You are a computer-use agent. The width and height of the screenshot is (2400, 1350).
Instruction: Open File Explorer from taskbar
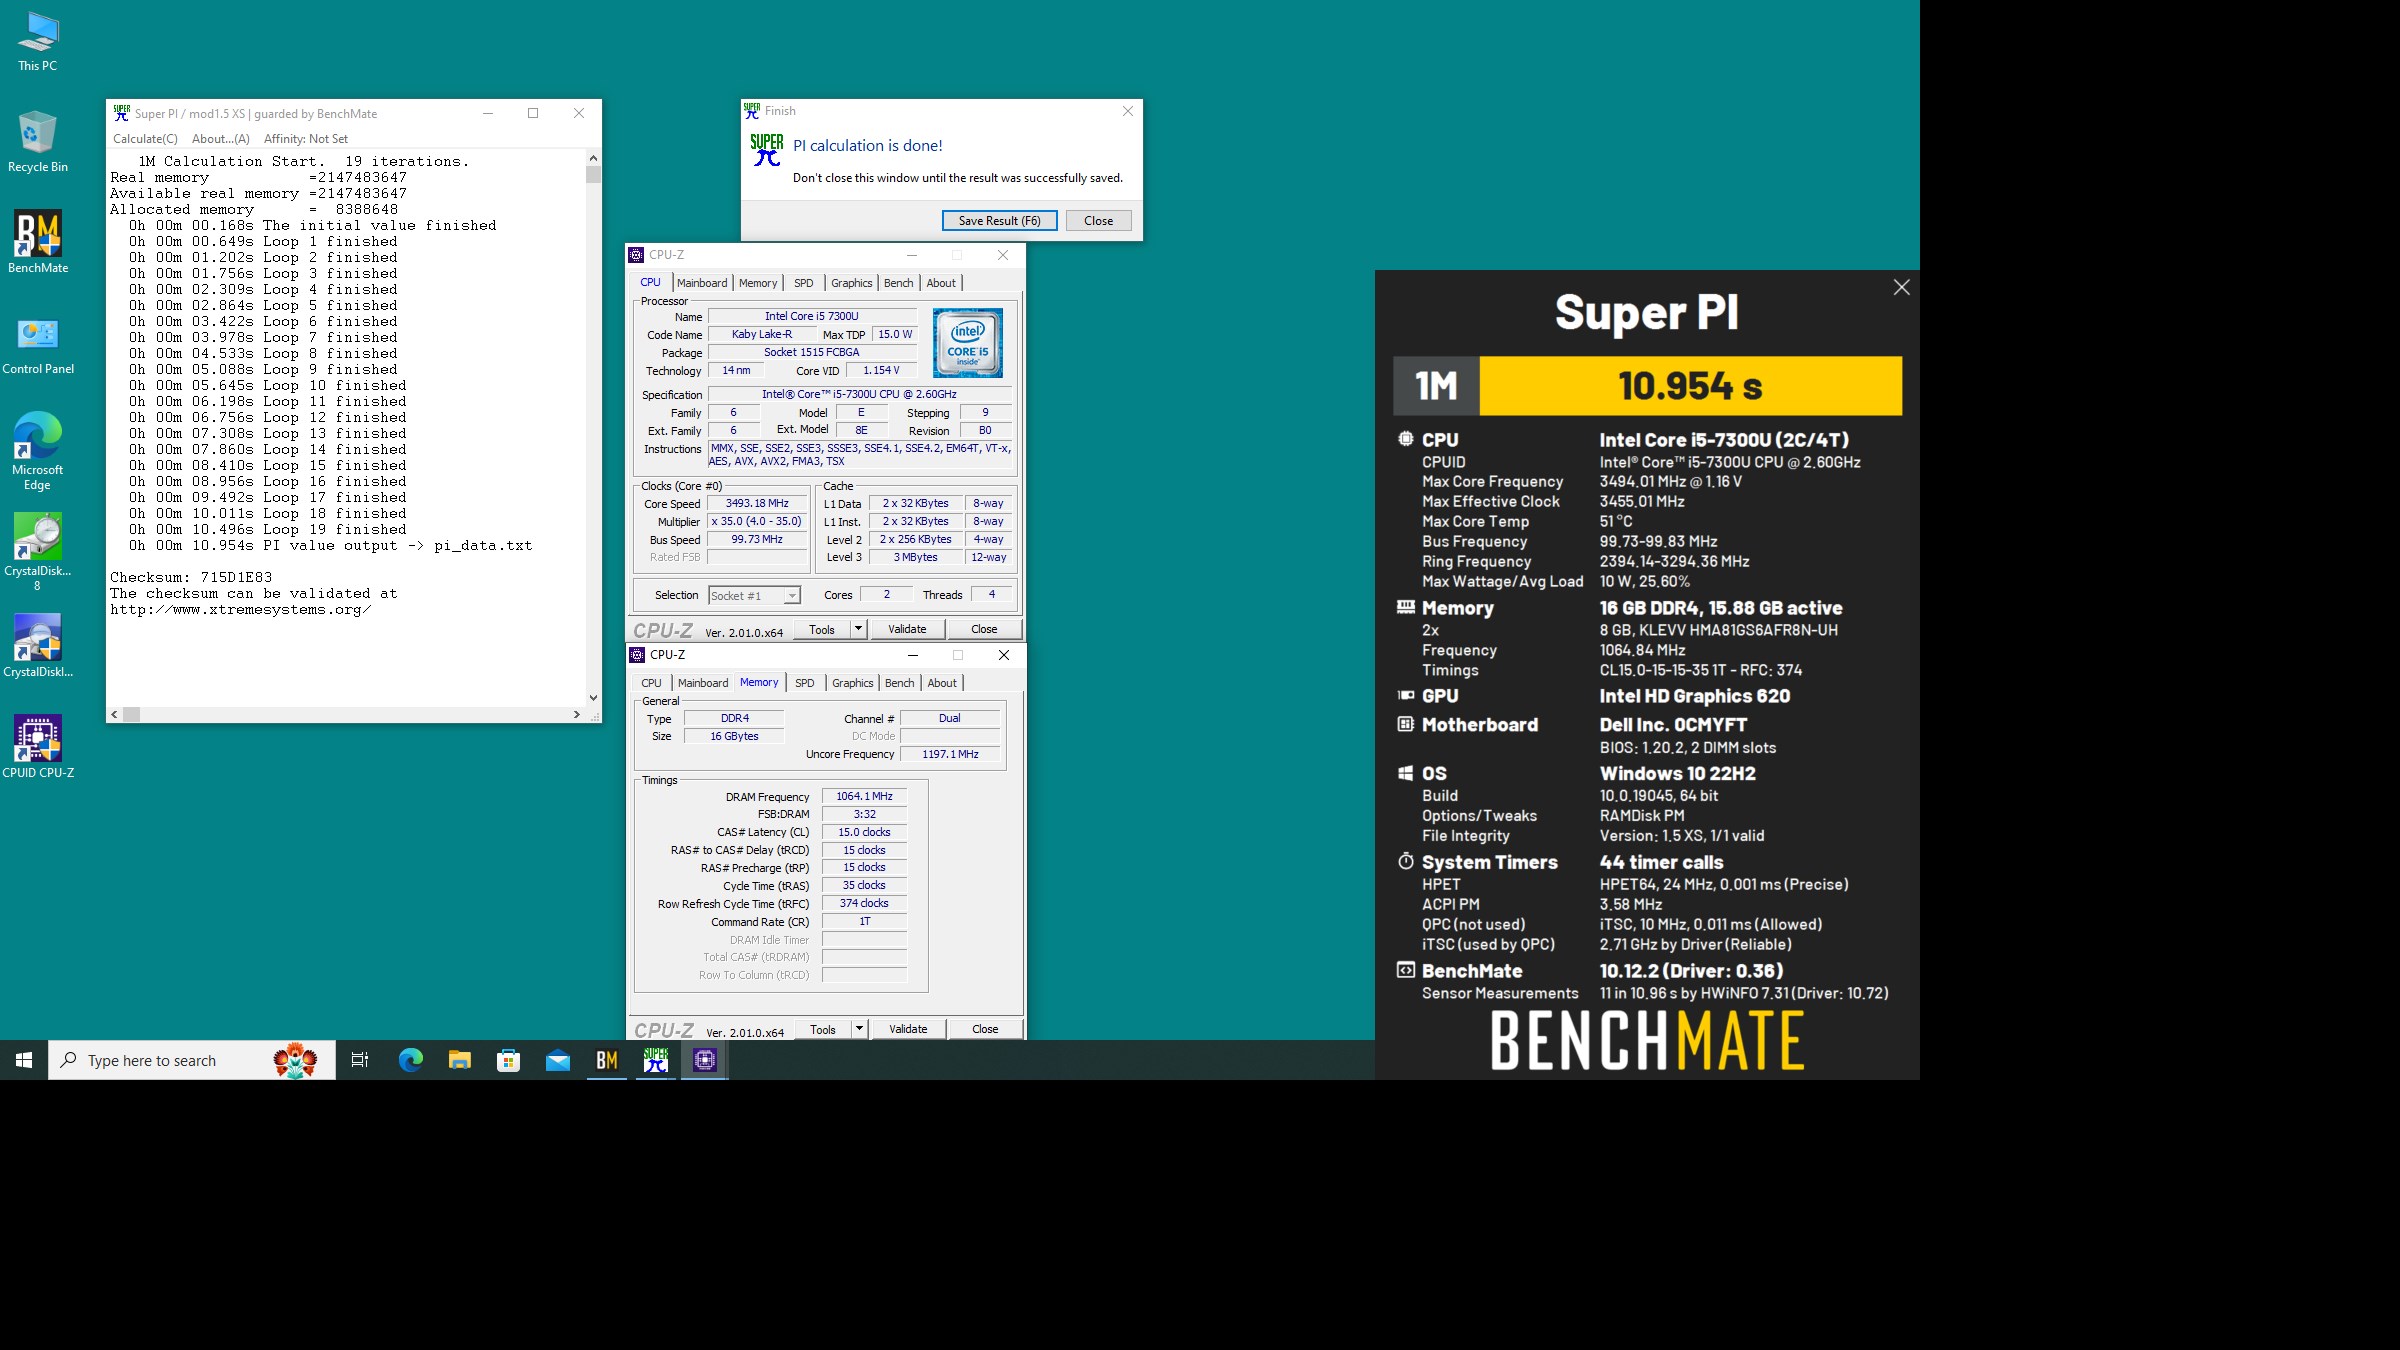459,1060
